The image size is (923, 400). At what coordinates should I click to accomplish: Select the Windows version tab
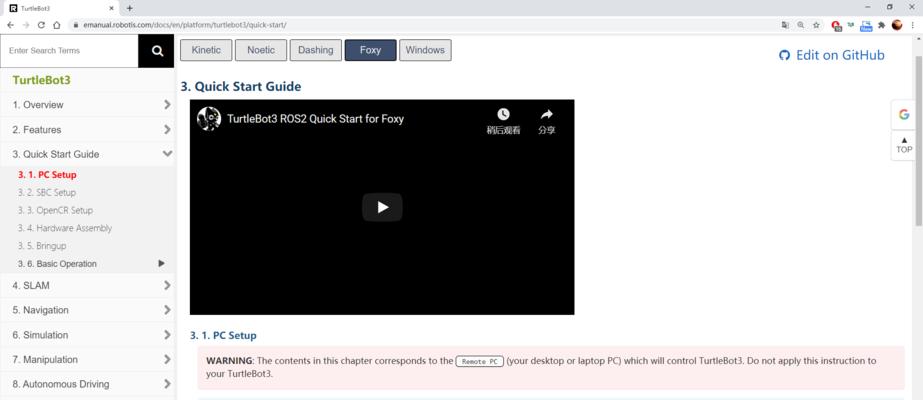[x=425, y=50]
